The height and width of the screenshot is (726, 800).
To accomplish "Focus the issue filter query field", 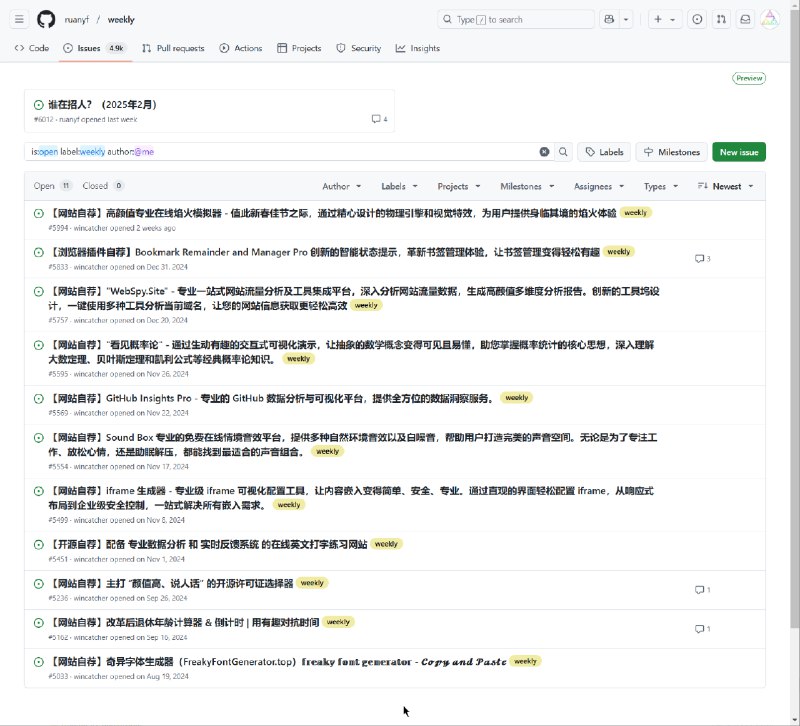I will coord(281,152).
